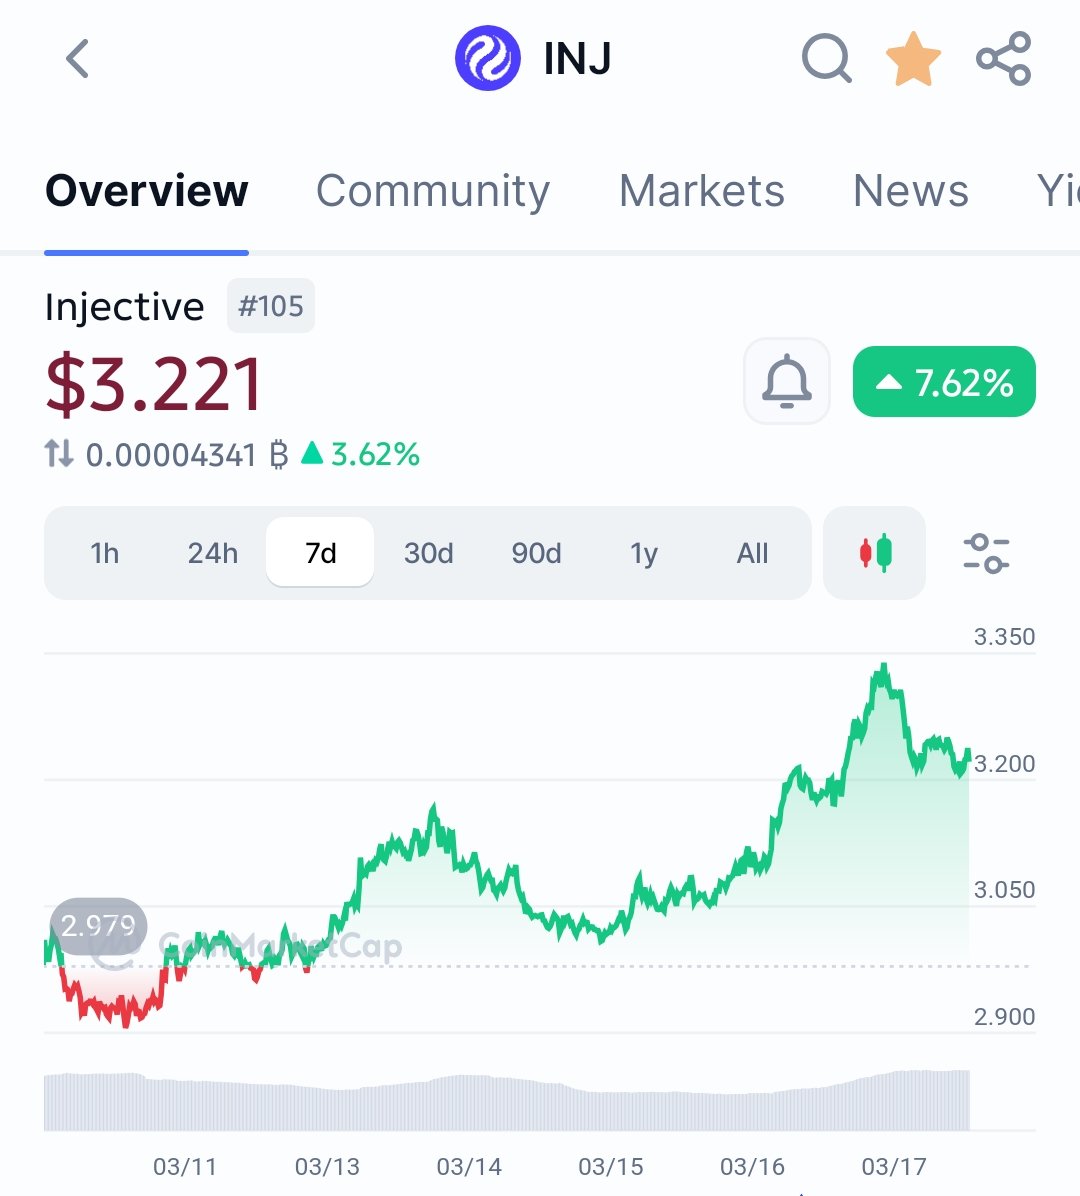Swap price currency arrows icon

(x=59, y=454)
